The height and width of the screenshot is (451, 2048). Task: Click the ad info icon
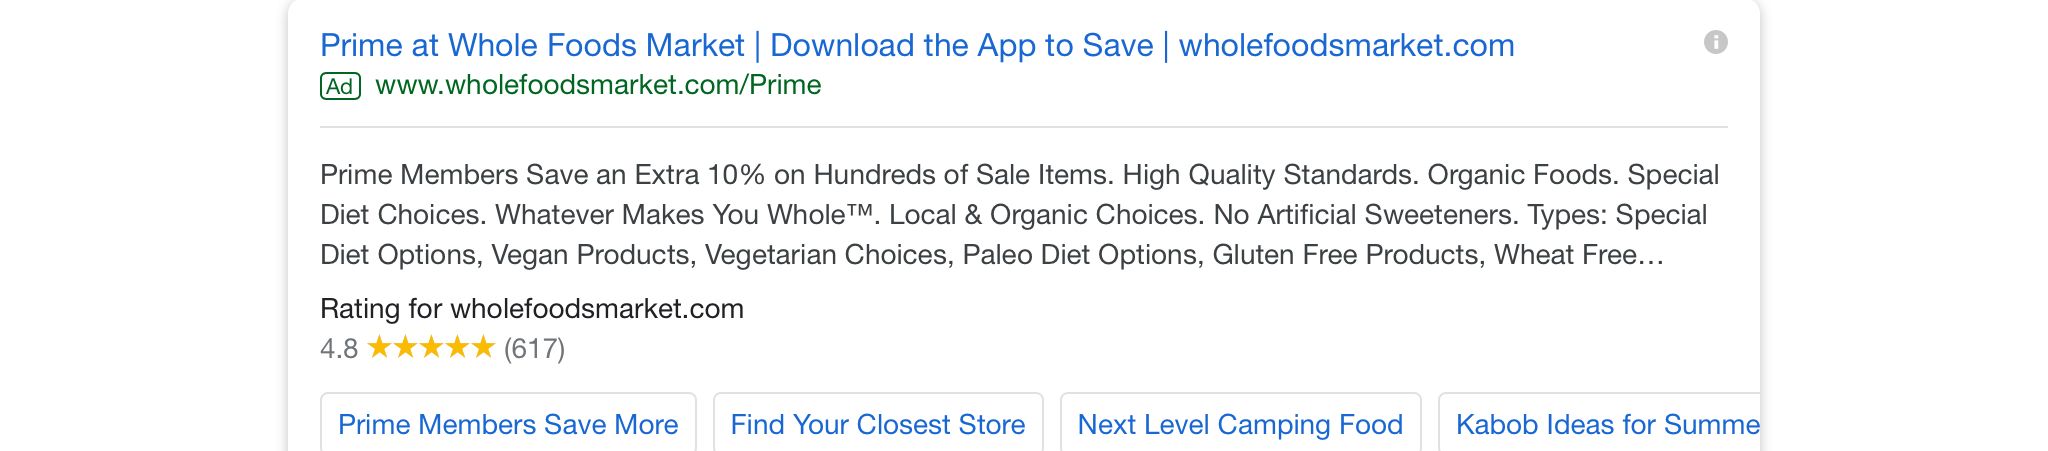[x=1715, y=42]
